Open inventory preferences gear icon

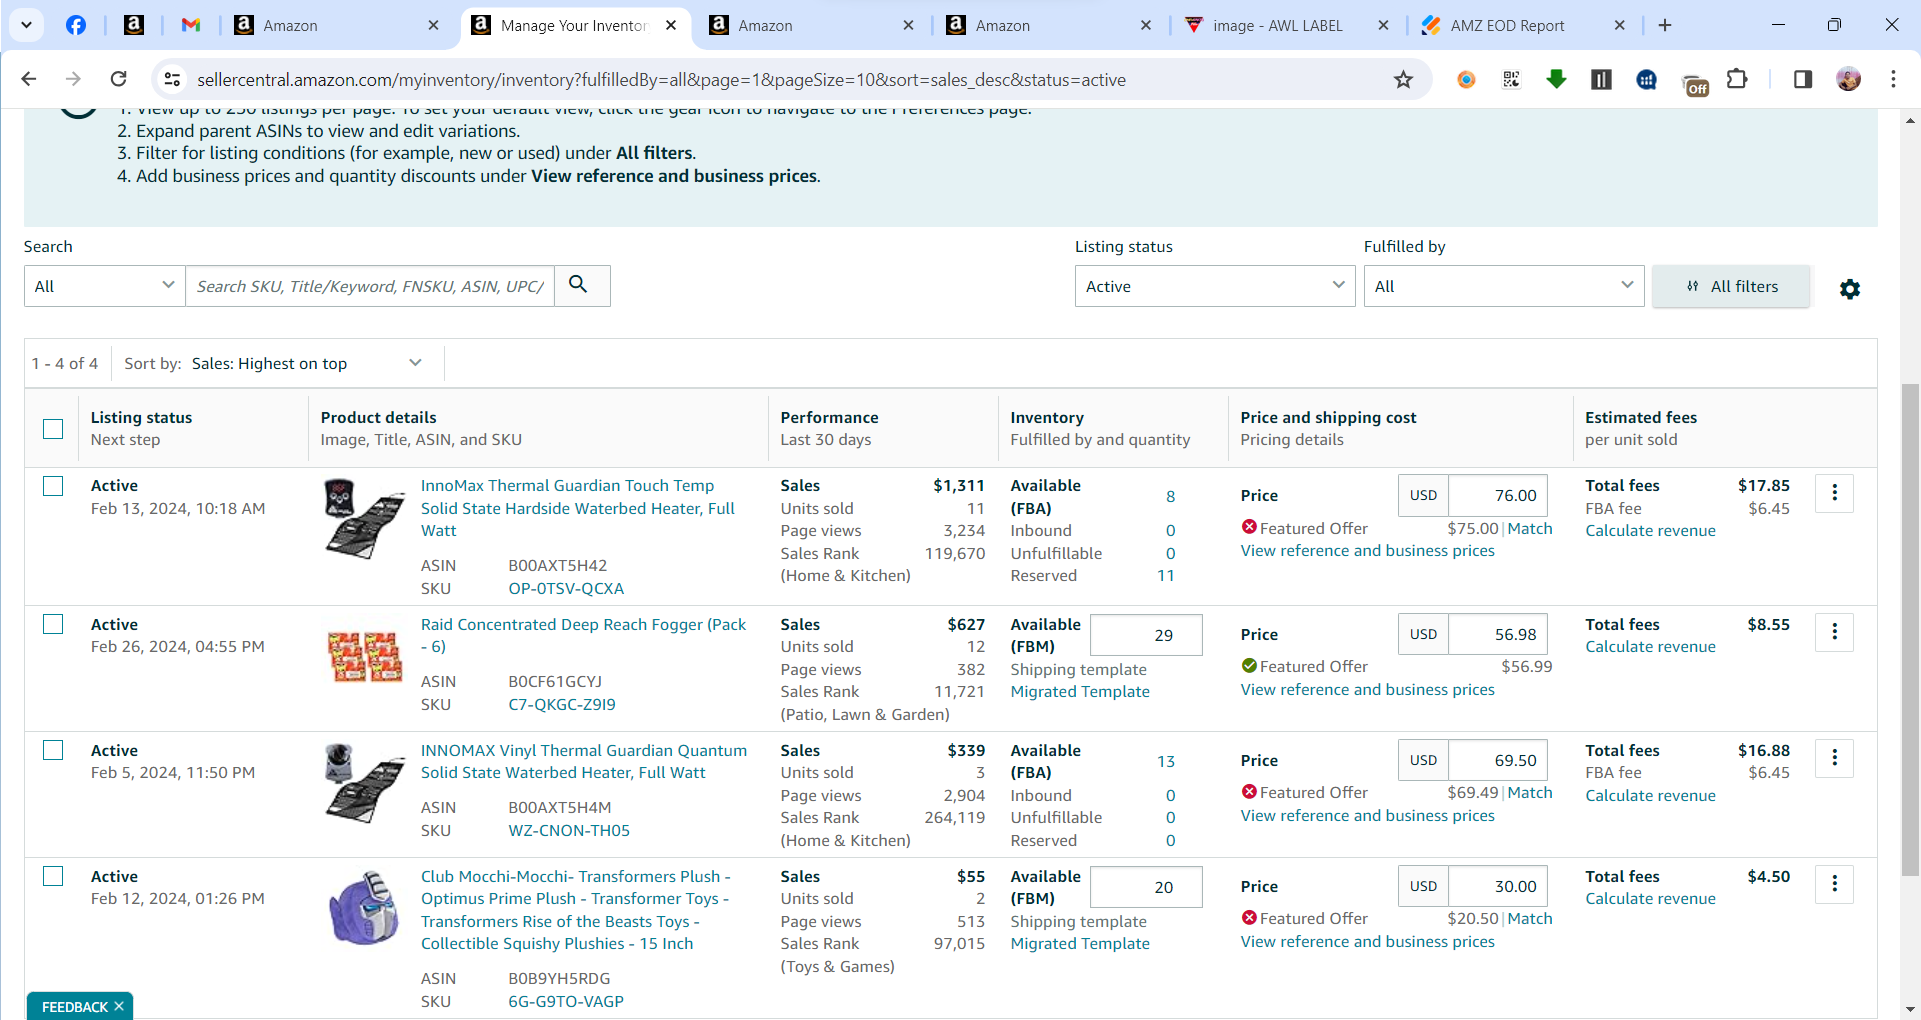[x=1850, y=289]
